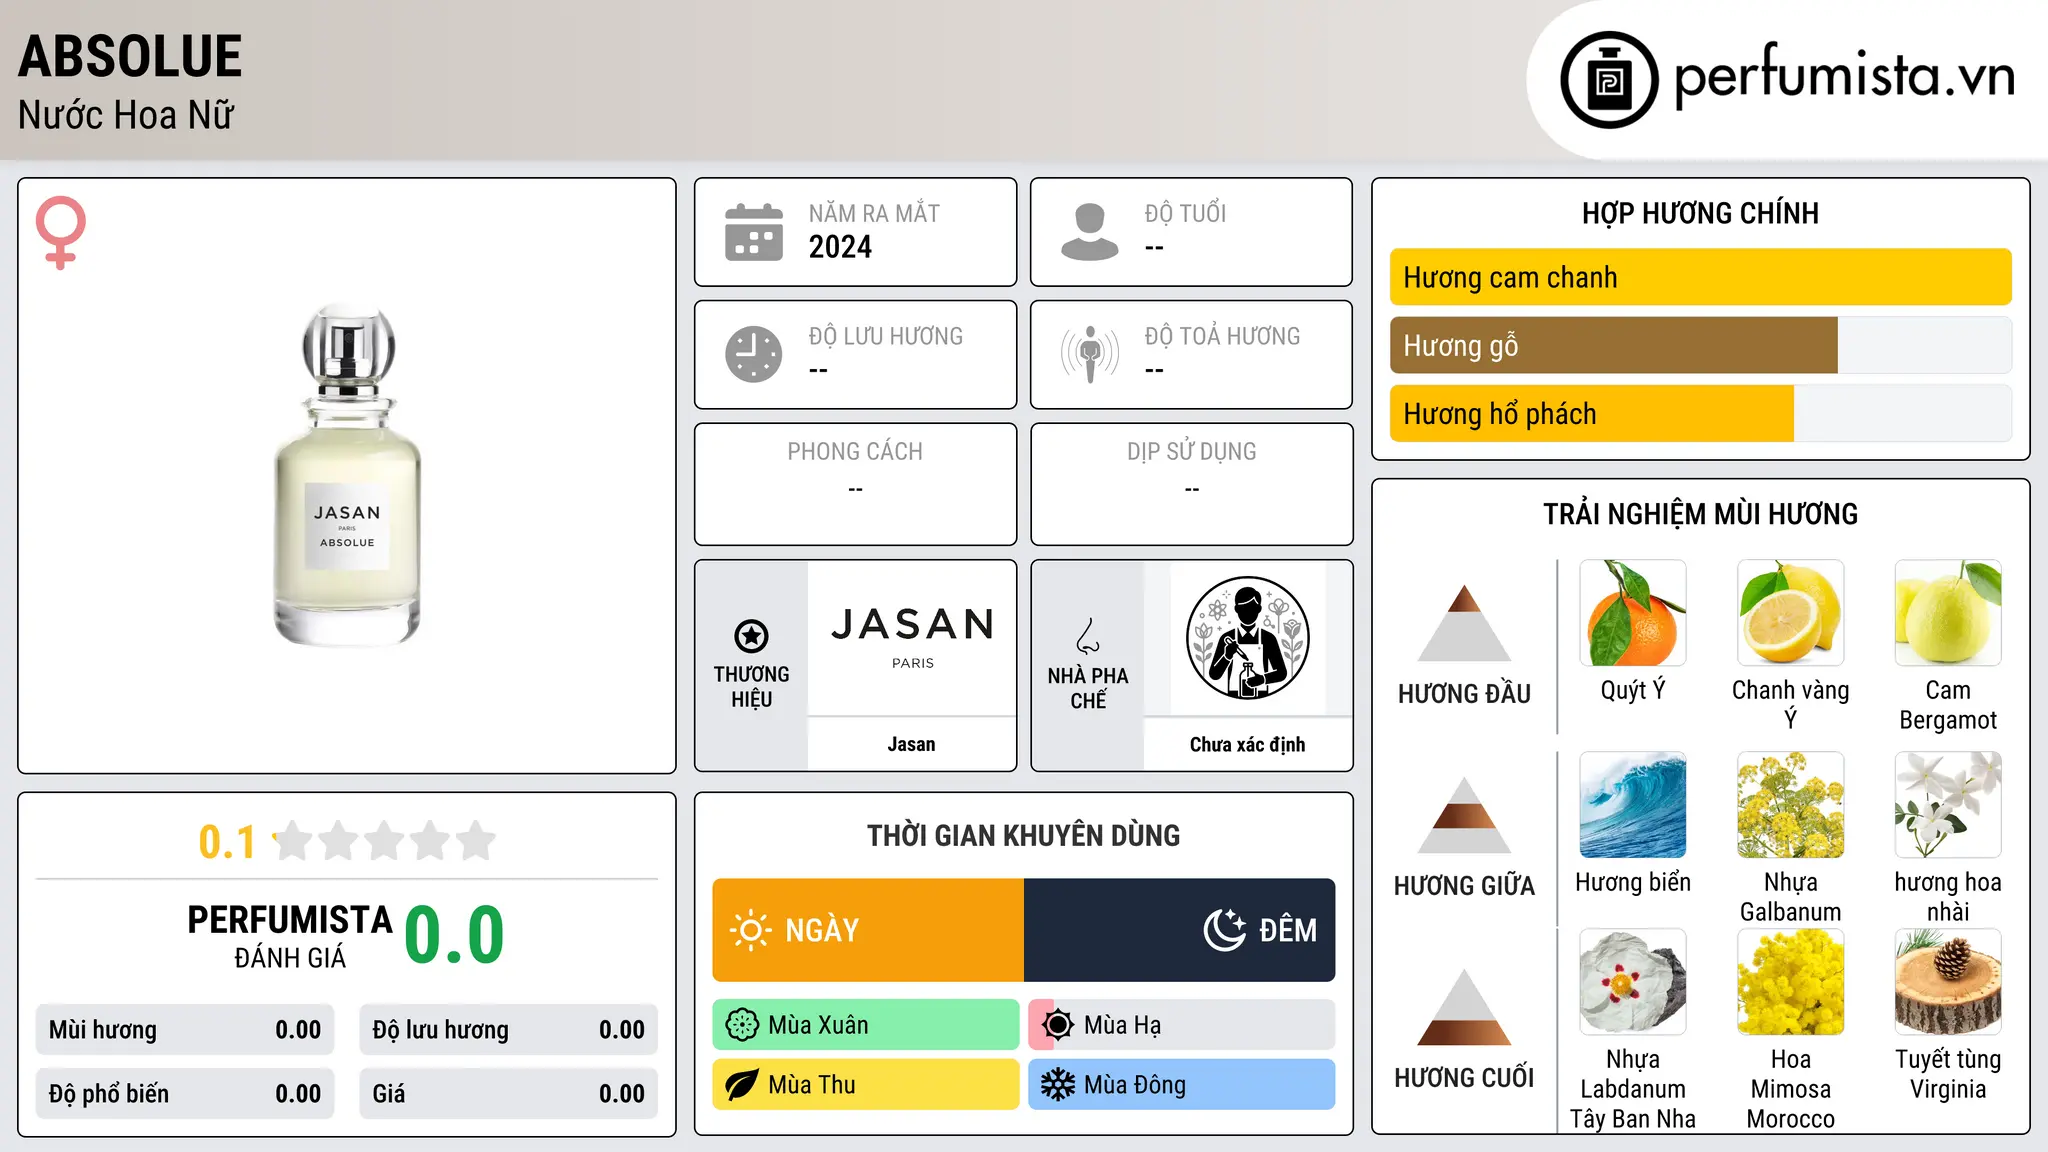Click the snowflake icon for Mùa Đông
Viewport: 2048px width, 1152px height.
point(1058,1085)
